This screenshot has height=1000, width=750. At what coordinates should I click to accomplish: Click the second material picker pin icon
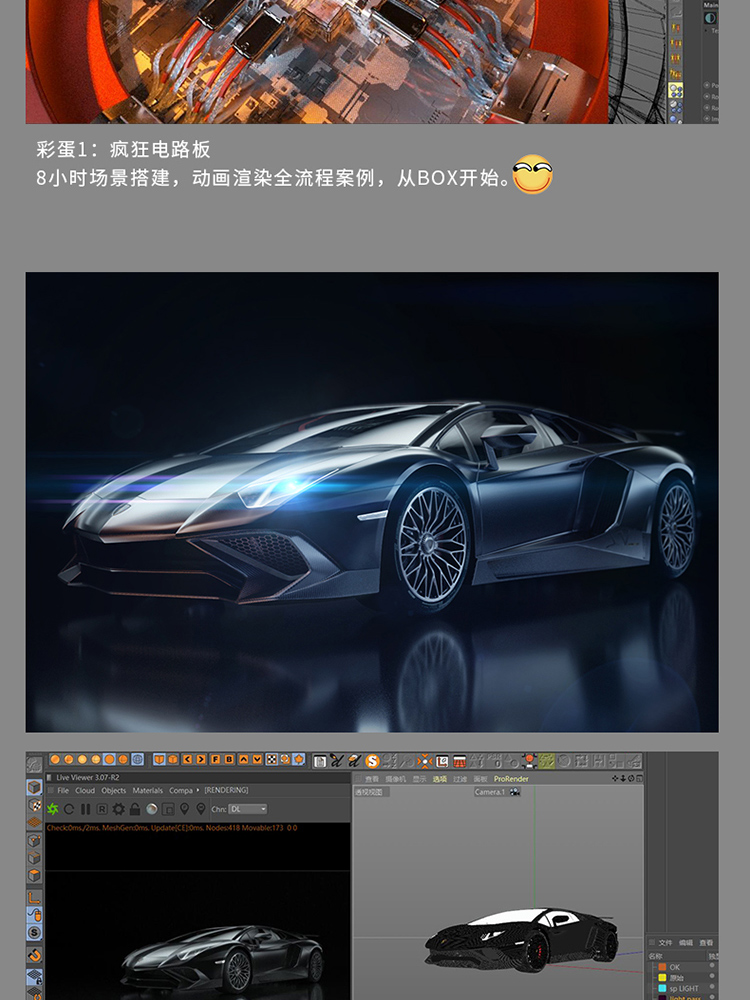point(201,809)
